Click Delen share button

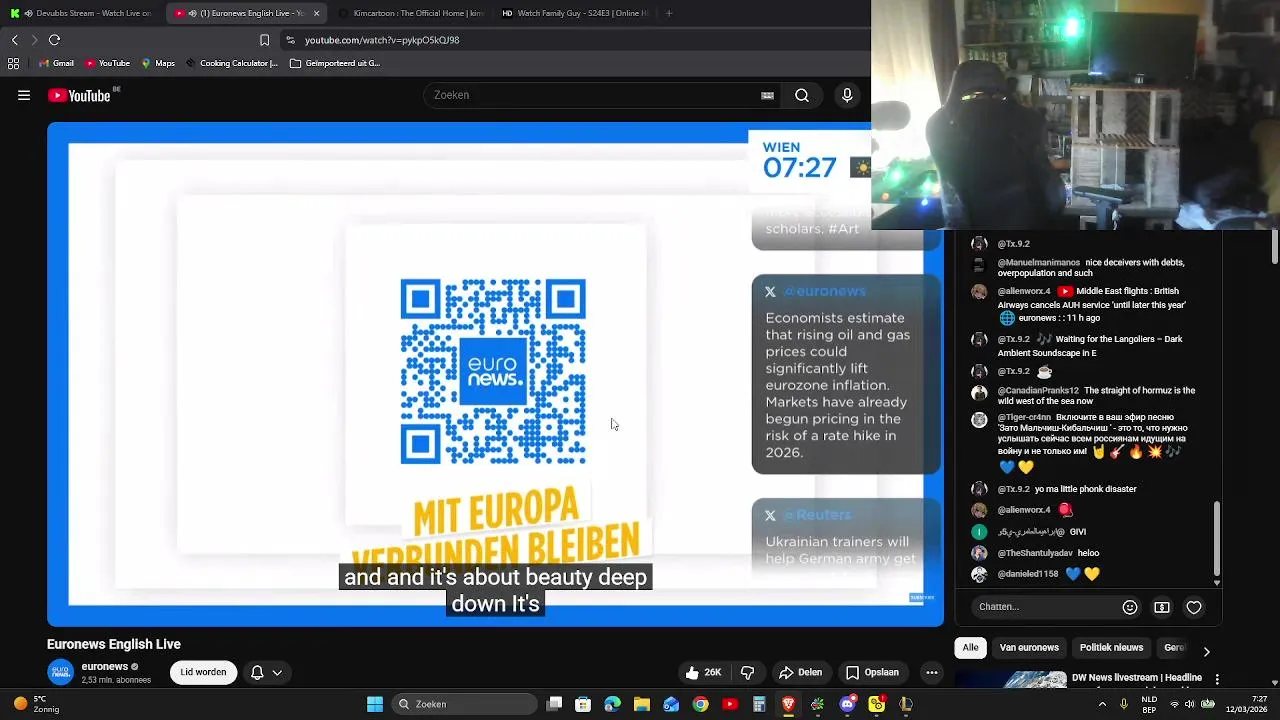pos(801,672)
